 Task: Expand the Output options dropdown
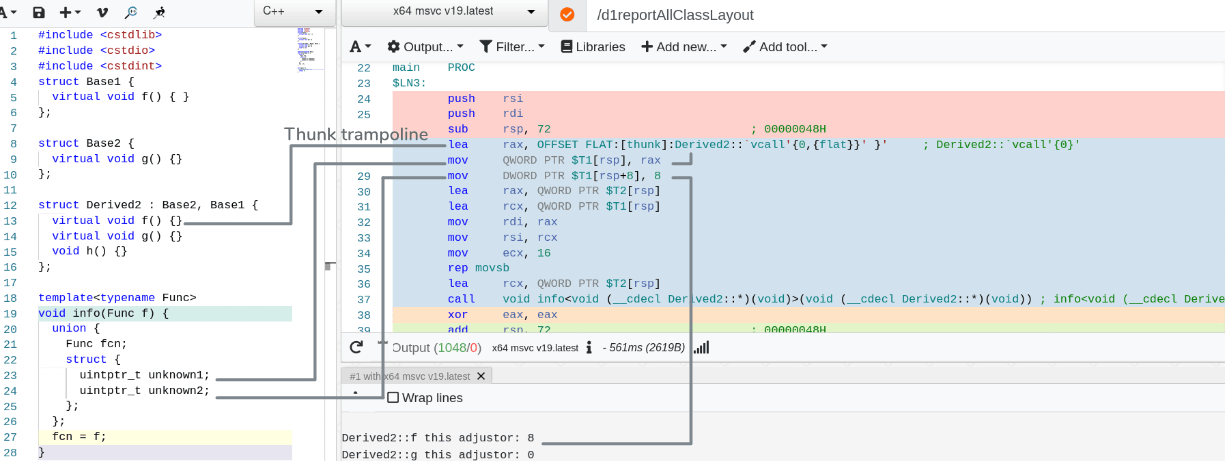coord(426,47)
